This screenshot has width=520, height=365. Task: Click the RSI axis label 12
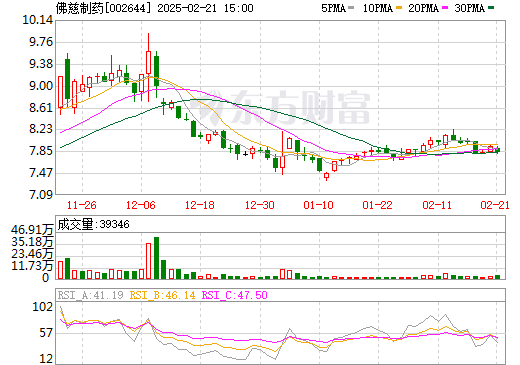click(46, 359)
